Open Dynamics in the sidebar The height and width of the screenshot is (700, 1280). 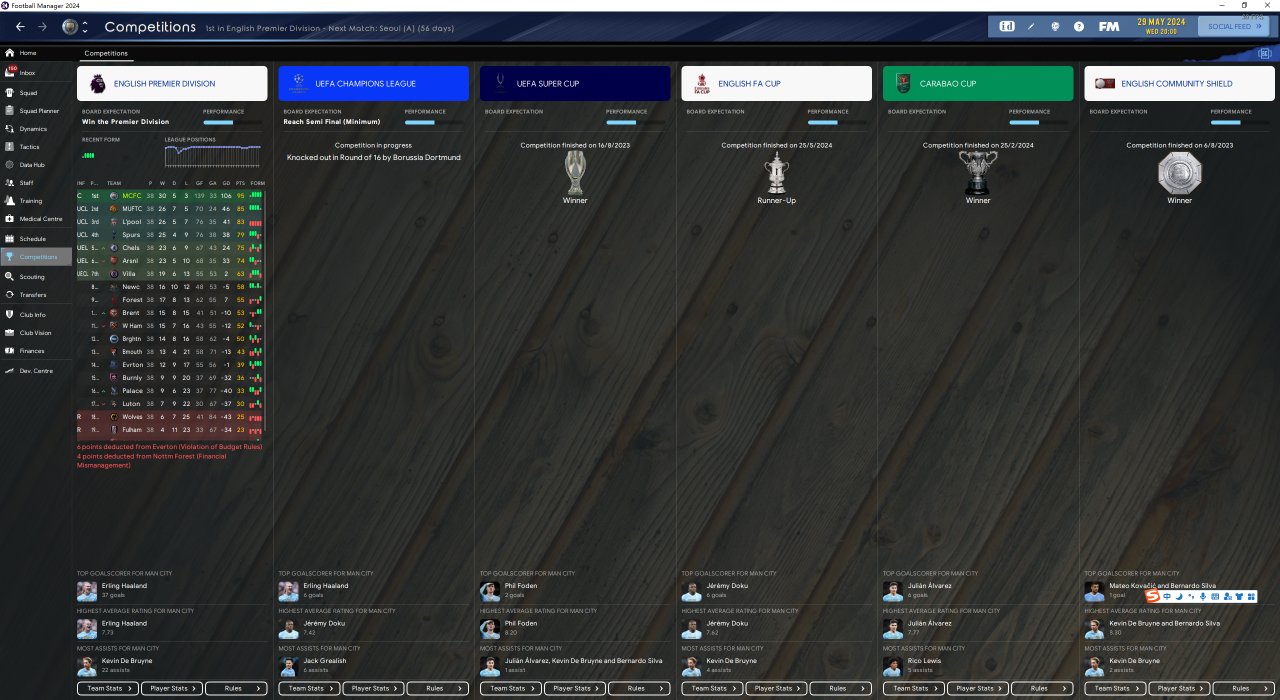pyautogui.click(x=36, y=129)
